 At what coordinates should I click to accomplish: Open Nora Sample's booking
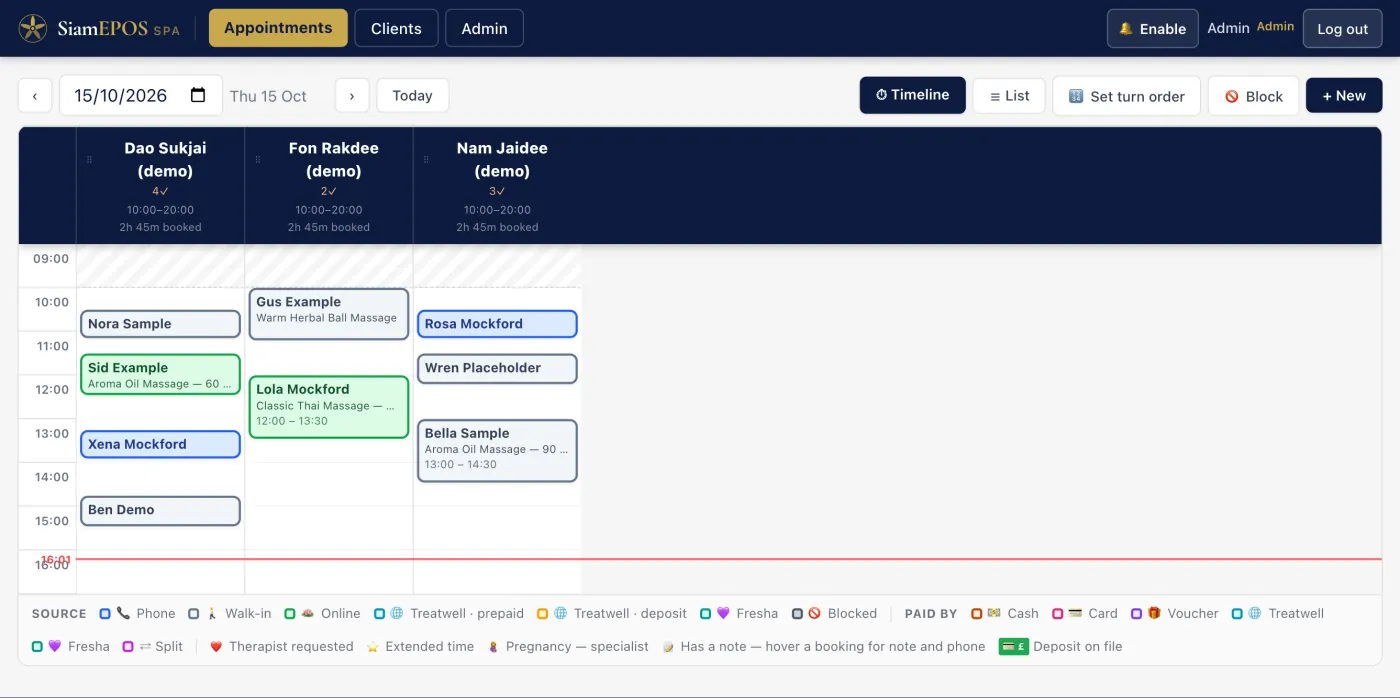click(x=160, y=324)
